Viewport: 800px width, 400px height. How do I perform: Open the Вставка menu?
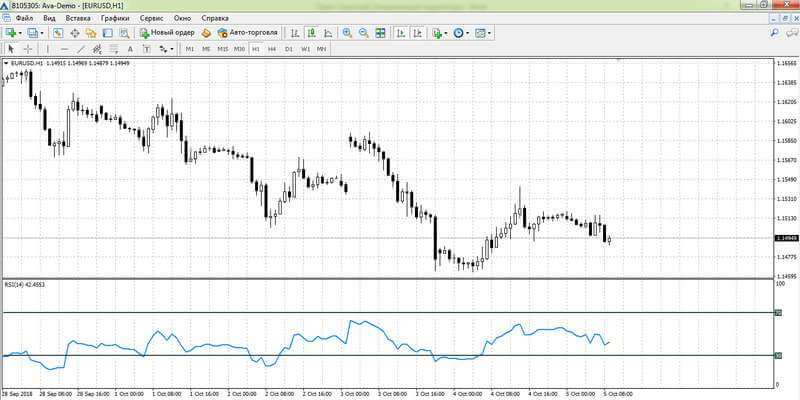(x=78, y=18)
